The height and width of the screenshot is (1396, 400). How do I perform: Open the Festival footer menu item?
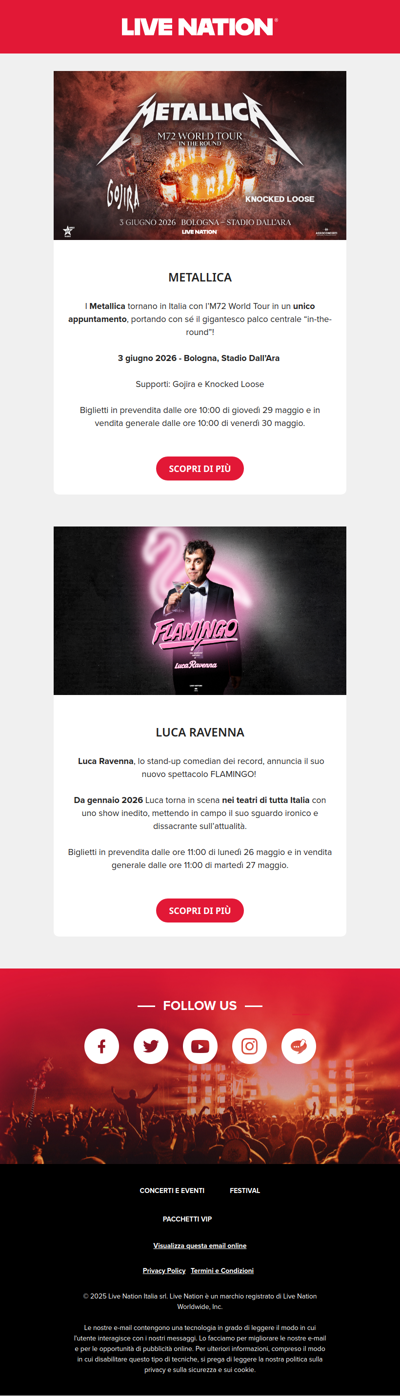[245, 1191]
